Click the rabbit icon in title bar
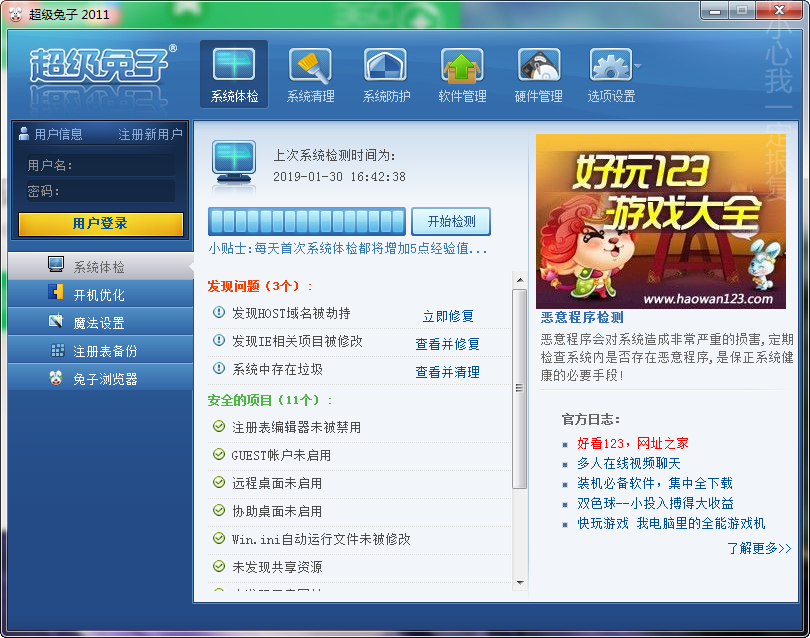 pyautogui.click(x=15, y=14)
